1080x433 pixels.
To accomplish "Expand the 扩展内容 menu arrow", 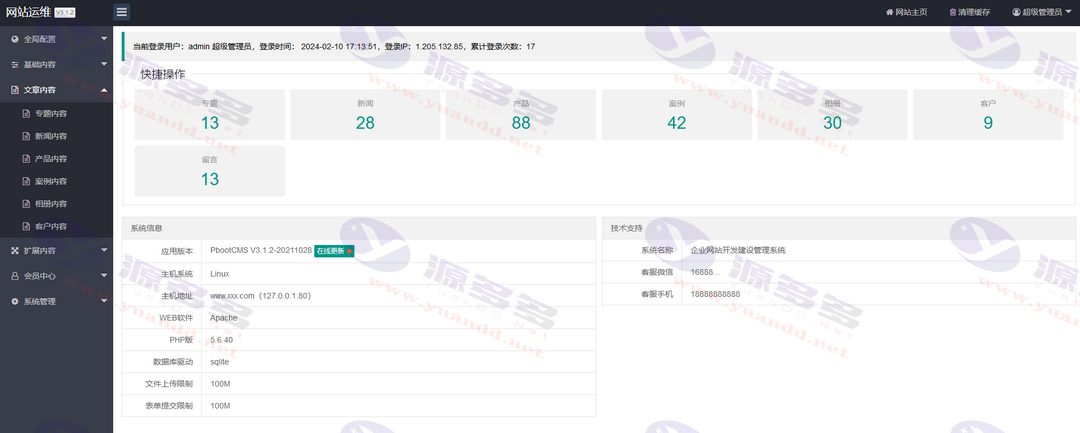I will pyautogui.click(x=104, y=251).
